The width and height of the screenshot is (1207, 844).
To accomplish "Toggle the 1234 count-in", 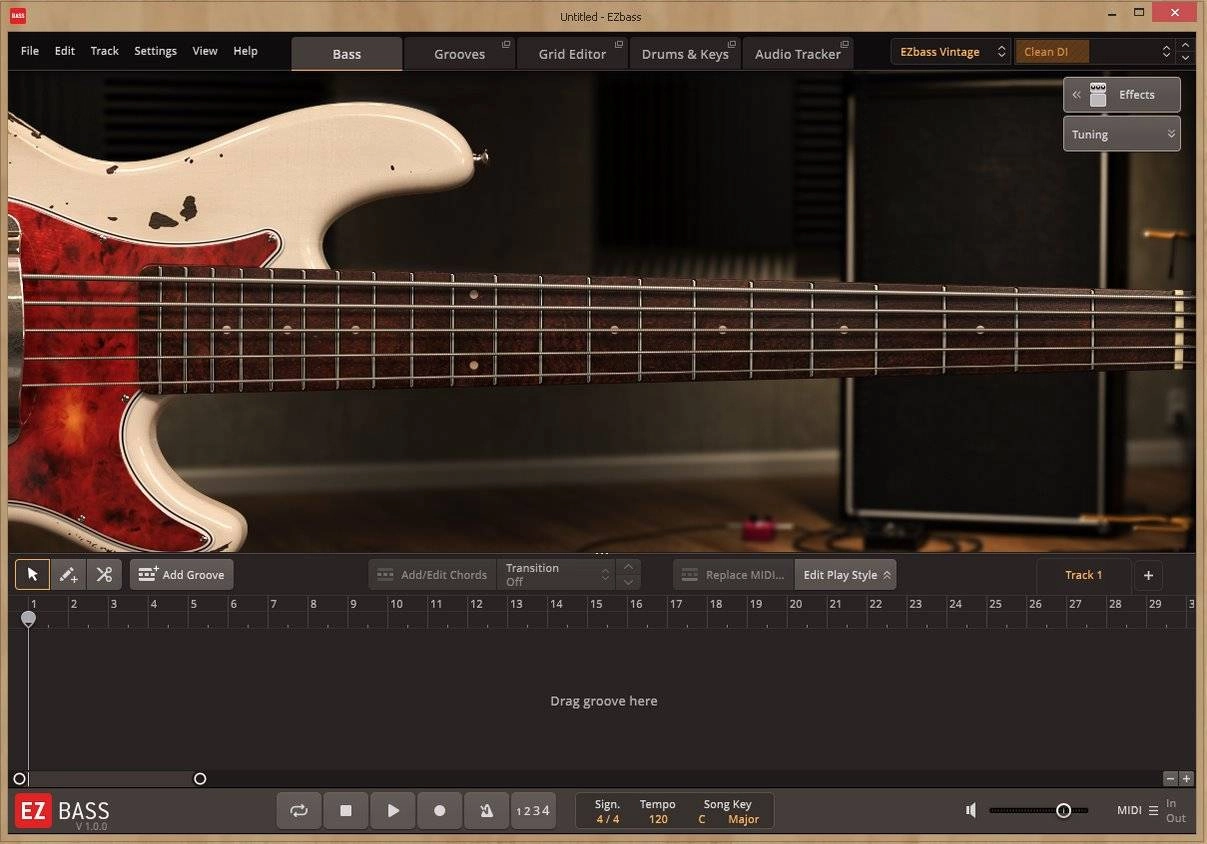I will (533, 811).
